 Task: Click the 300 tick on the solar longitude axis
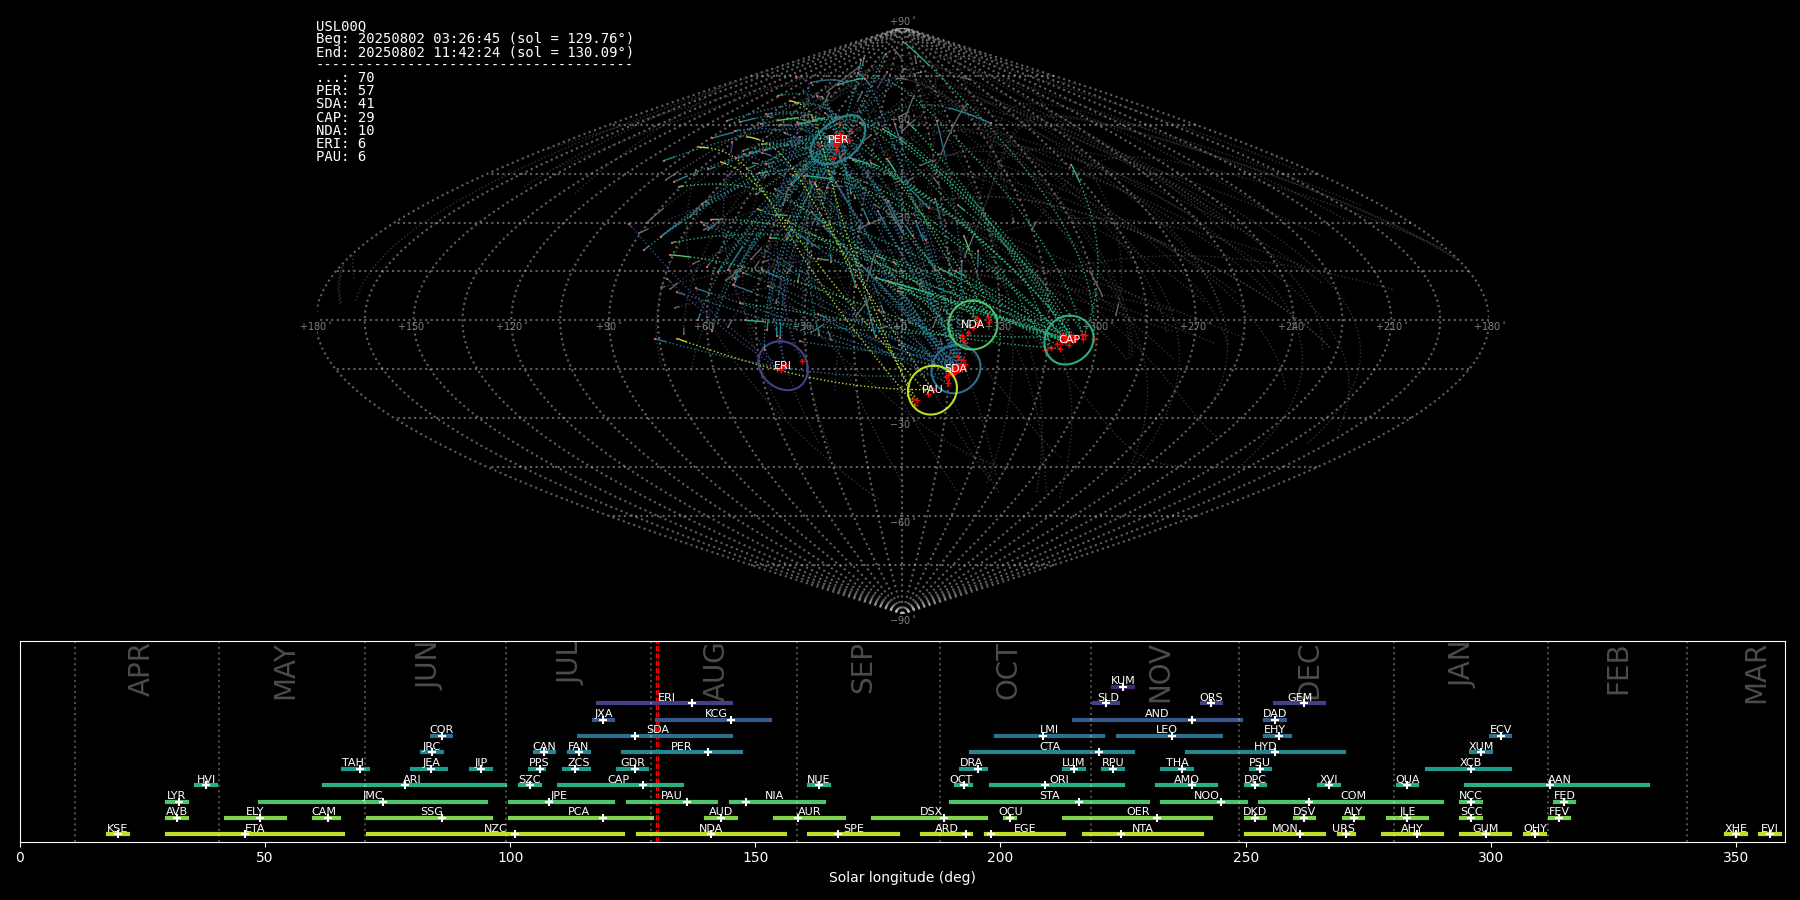click(1490, 857)
